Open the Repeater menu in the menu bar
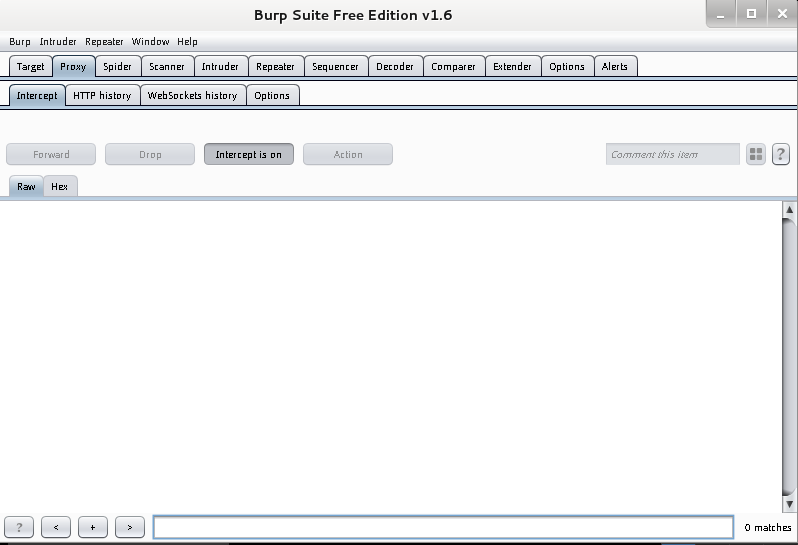The width and height of the screenshot is (798, 545). coord(104,42)
